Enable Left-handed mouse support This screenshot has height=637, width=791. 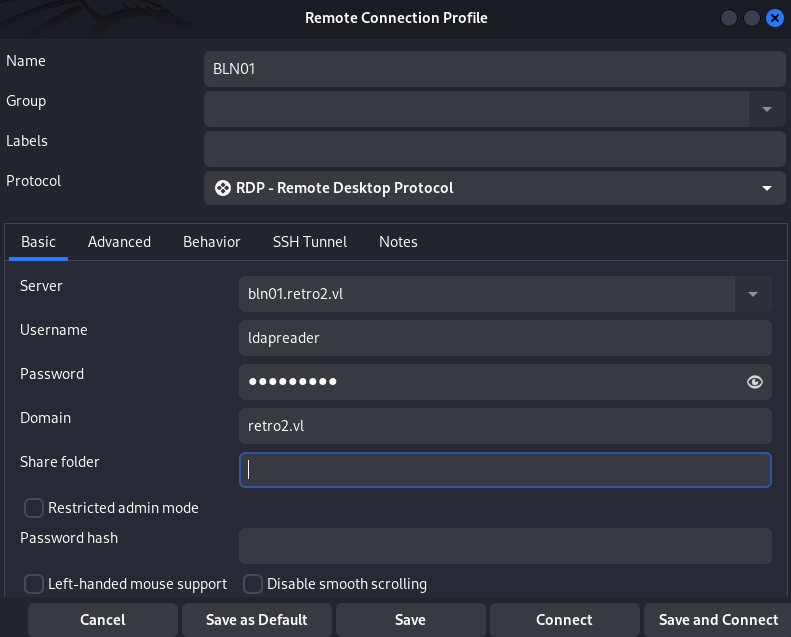tap(34, 584)
